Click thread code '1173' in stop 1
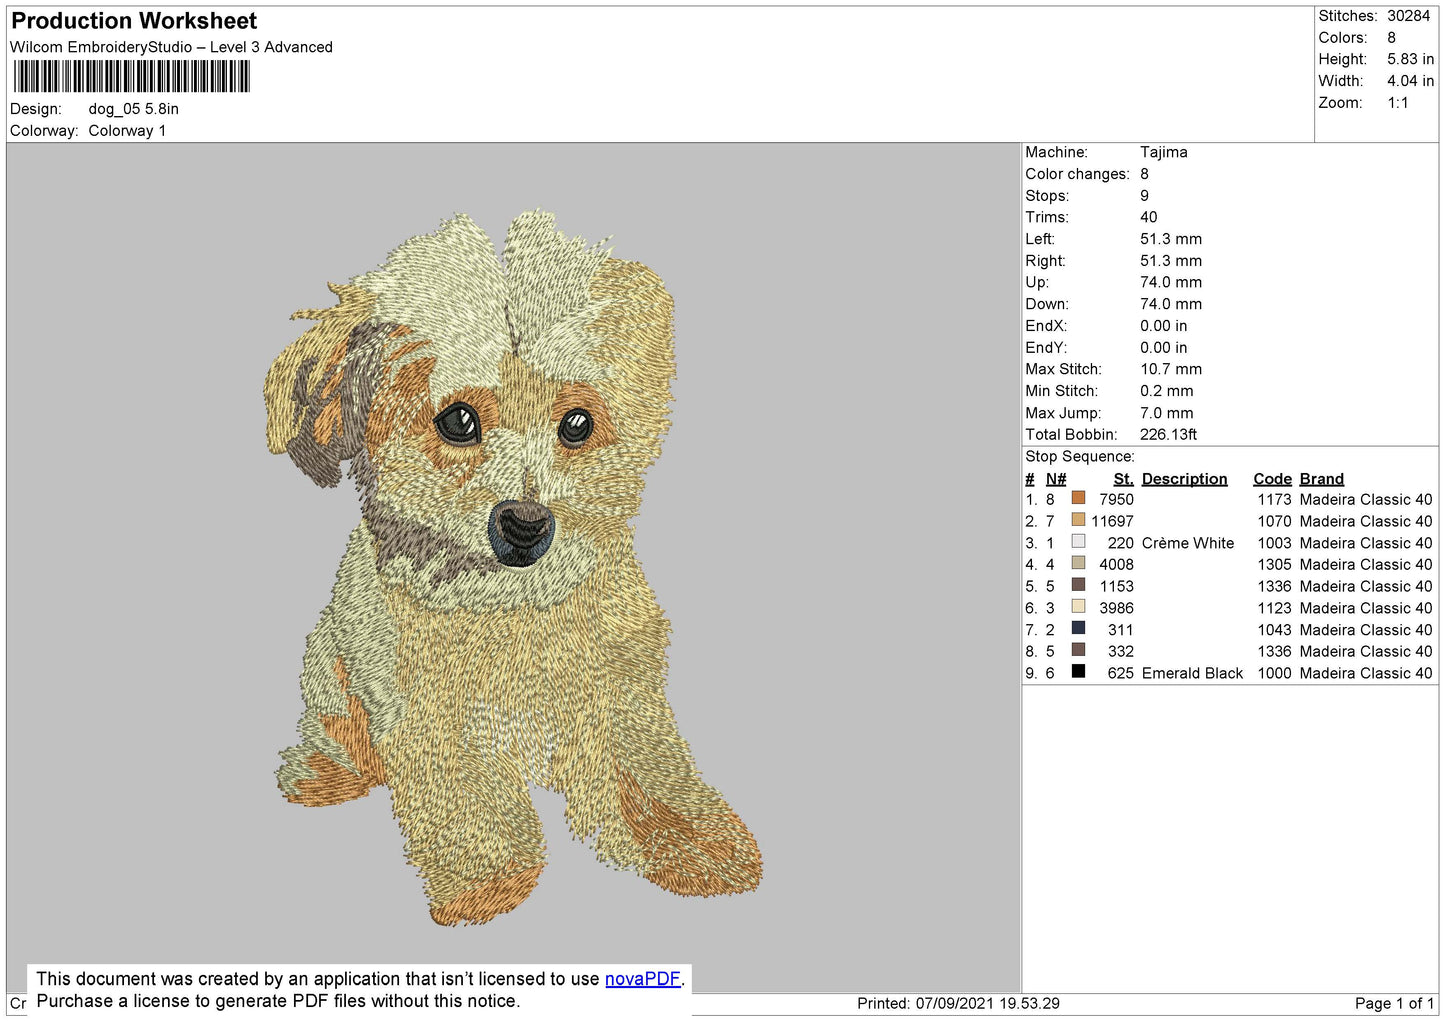 1274,500
